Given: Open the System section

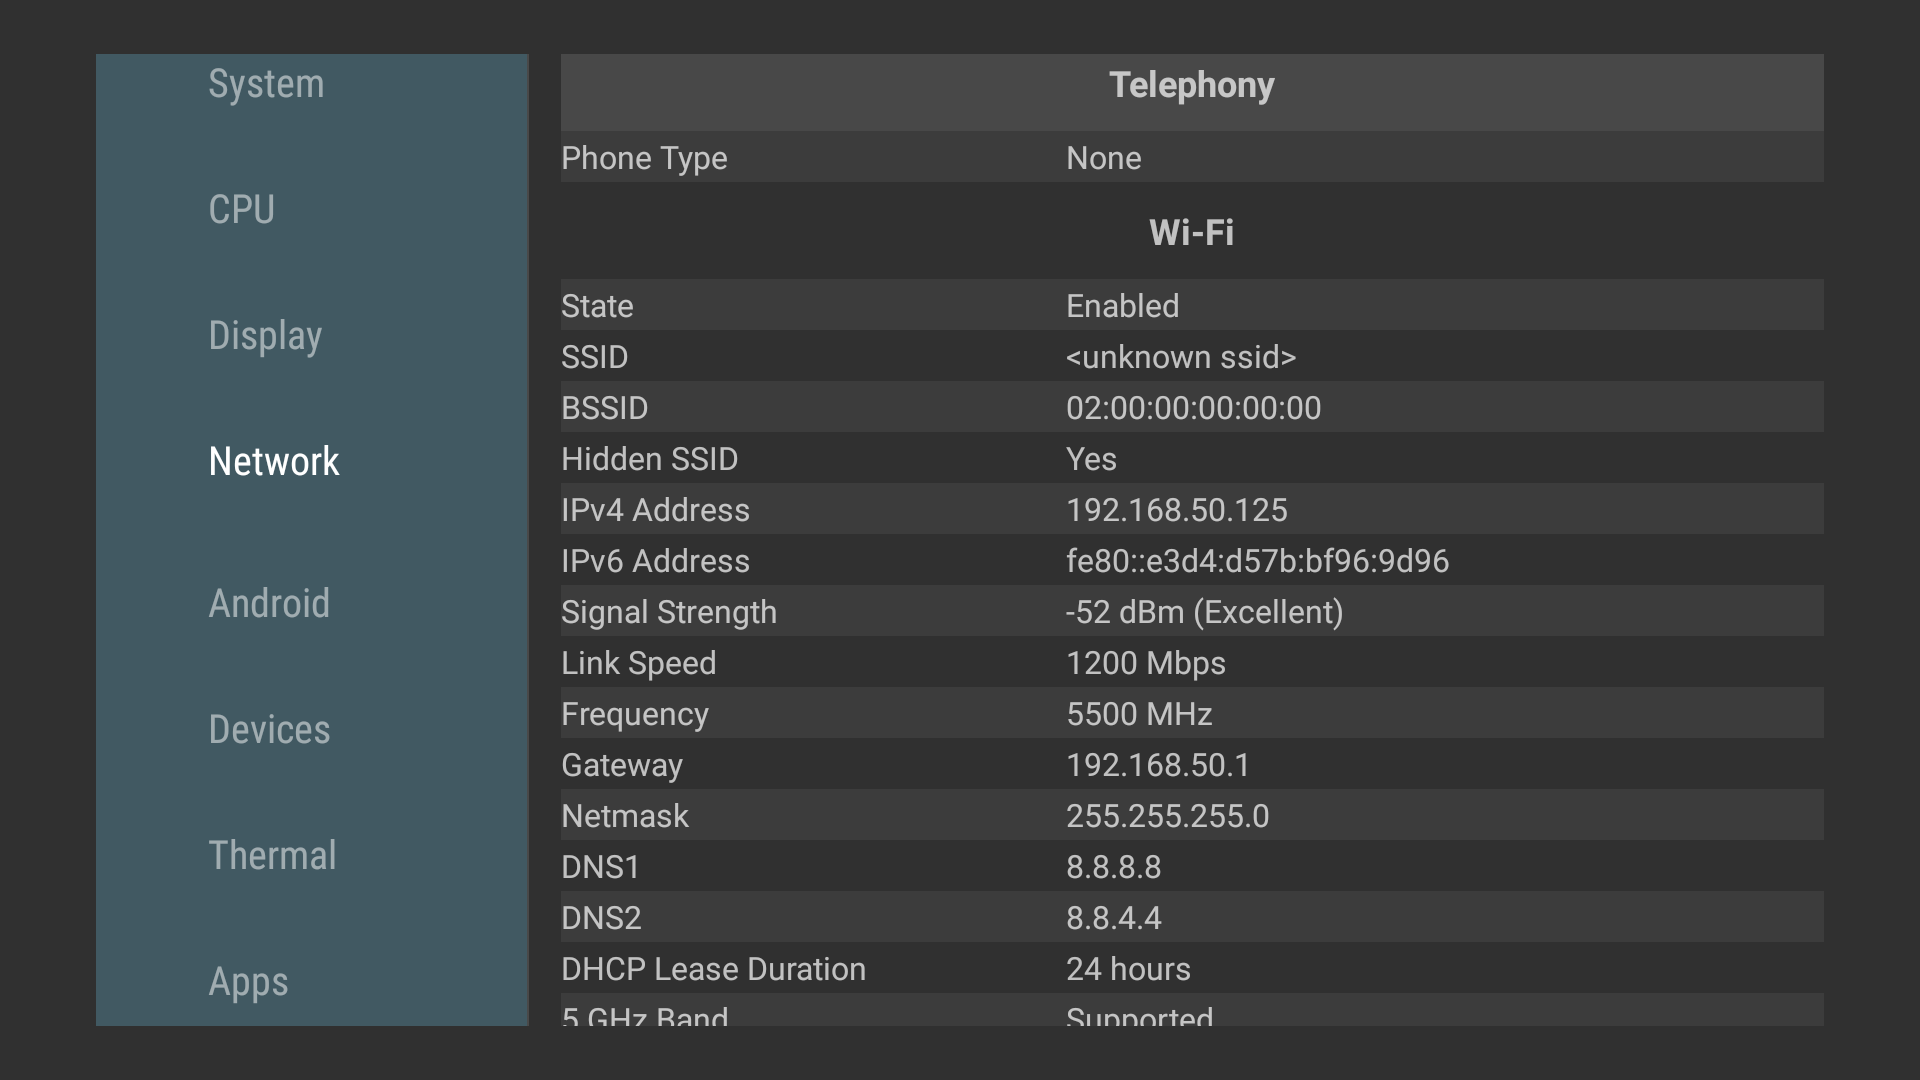Looking at the screenshot, I should pyautogui.click(x=266, y=84).
